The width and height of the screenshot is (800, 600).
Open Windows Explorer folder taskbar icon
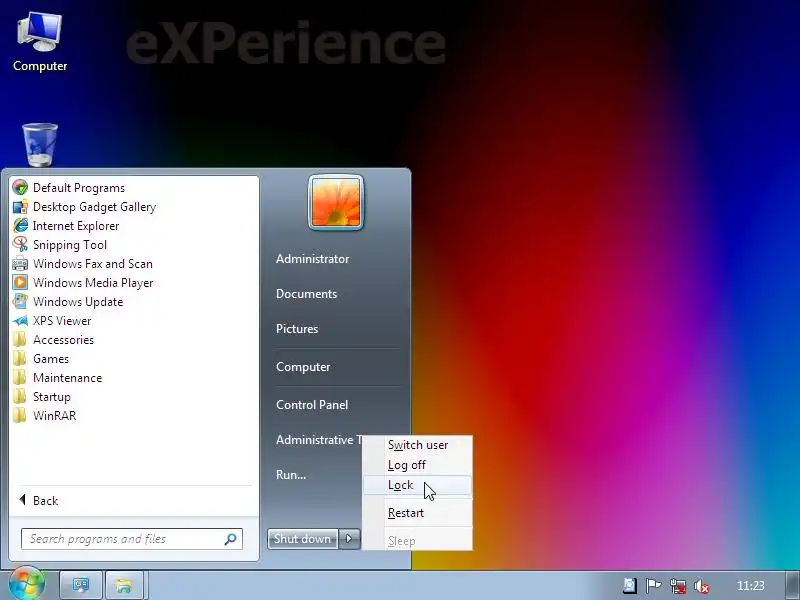pos(124,585)
